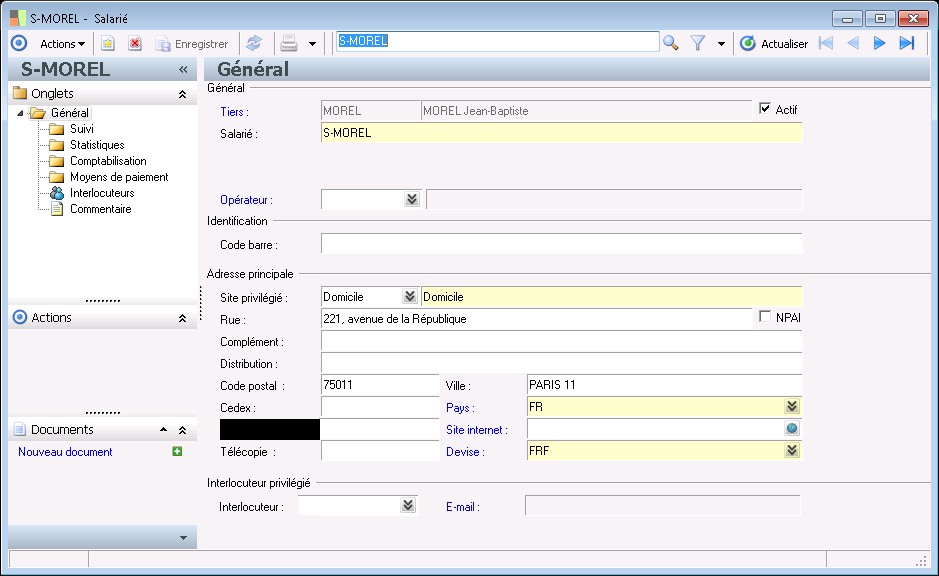This screenshot has width=939, height=576.
Task: Enable the NPAI checkbox
Action: pos(766,317)
